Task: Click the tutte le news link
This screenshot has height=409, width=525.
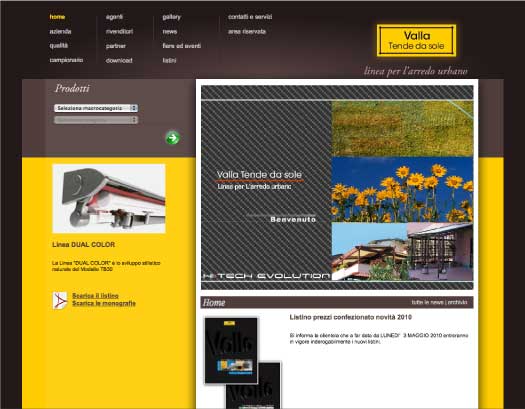Action: (x=428, y=302)
